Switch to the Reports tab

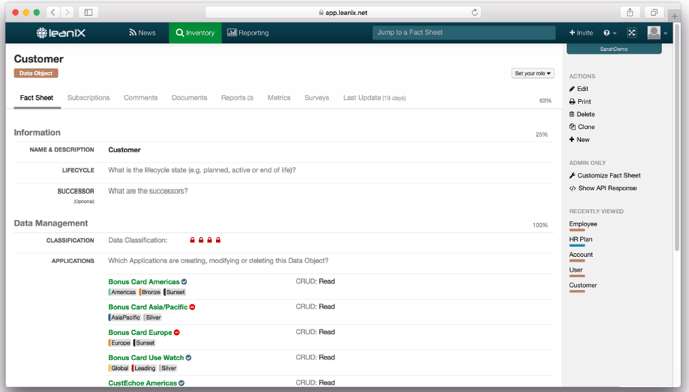click(237, 98)
